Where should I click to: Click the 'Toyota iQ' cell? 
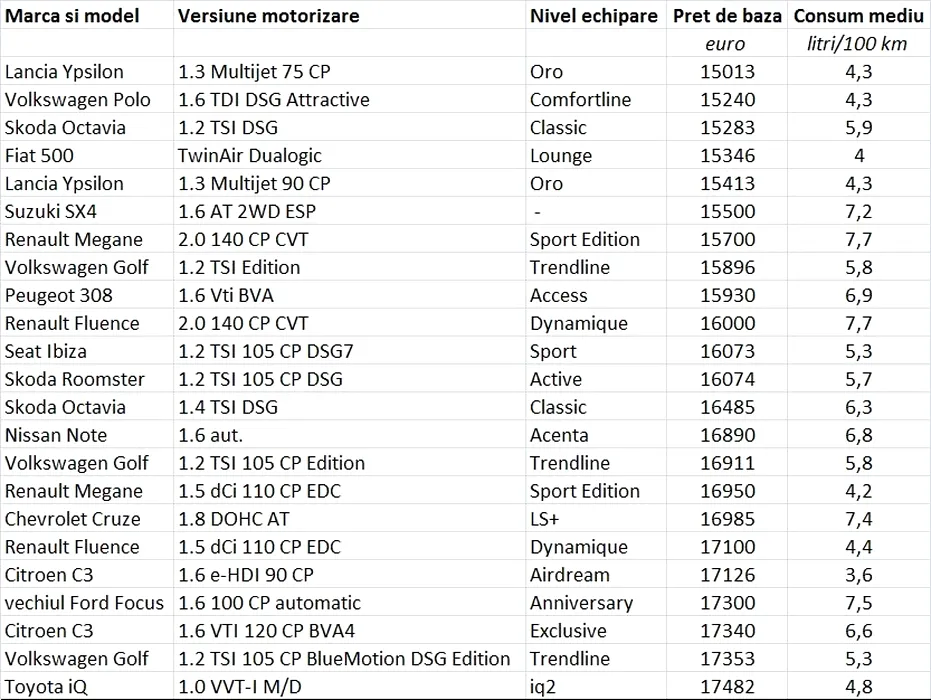click(x=87, y=686)
